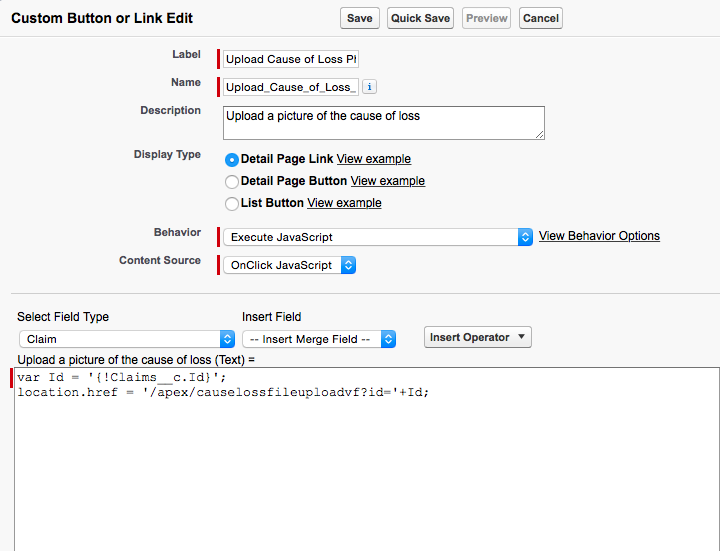The height and width of the screenshot is (551, 720).
Task: Open the Insert Operator menu
Action: [x=477, y=337]
